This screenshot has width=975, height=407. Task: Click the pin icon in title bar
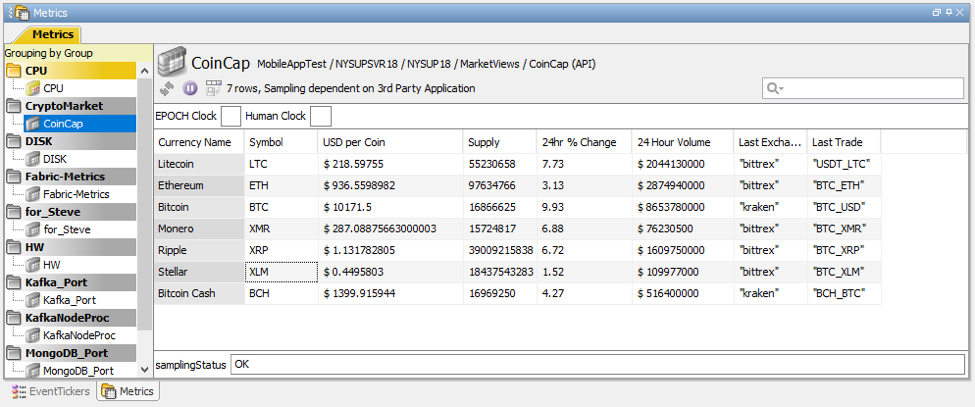(x=949, y=12)
